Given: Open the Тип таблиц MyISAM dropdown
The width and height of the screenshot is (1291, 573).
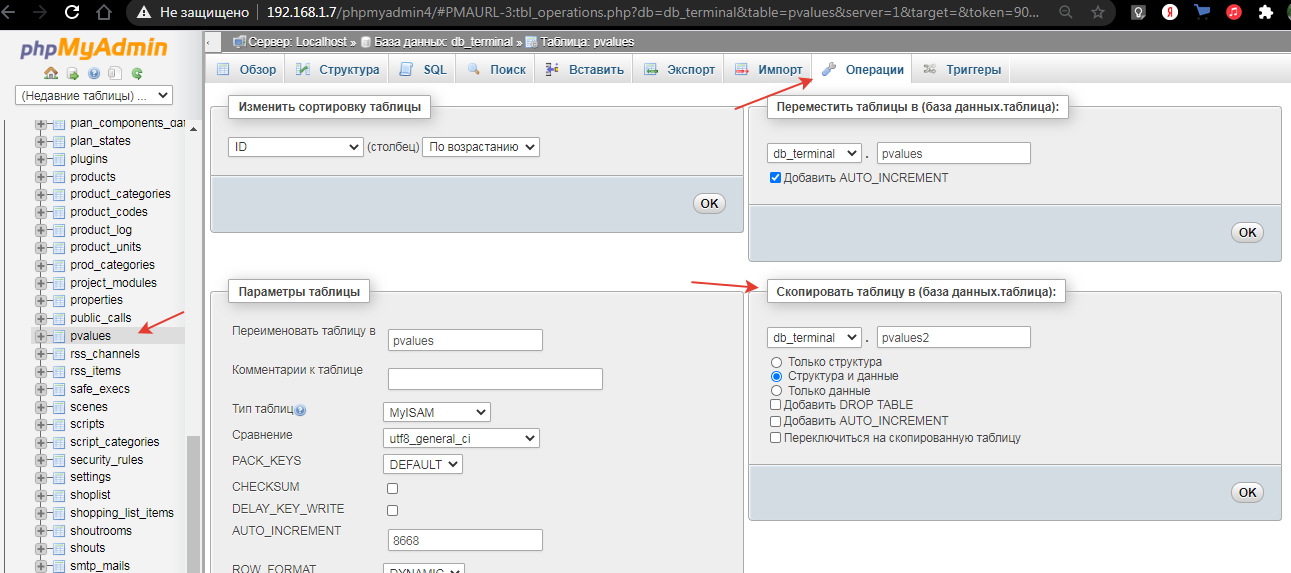Looking at the screenshot, I should click(437, 412).
